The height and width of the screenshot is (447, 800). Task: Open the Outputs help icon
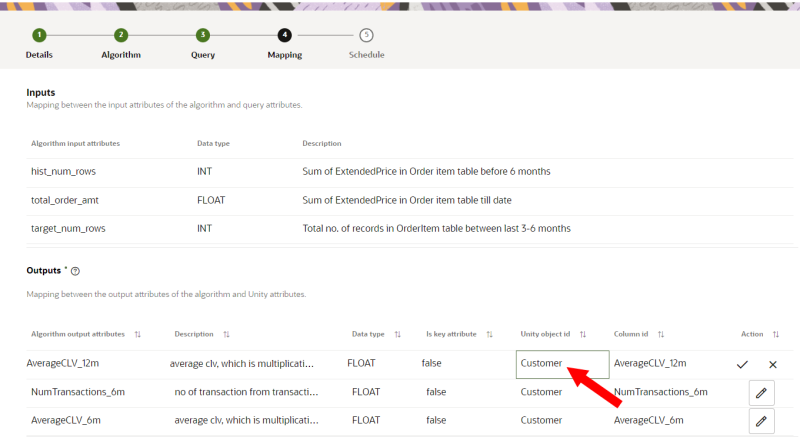click(76, 271)
